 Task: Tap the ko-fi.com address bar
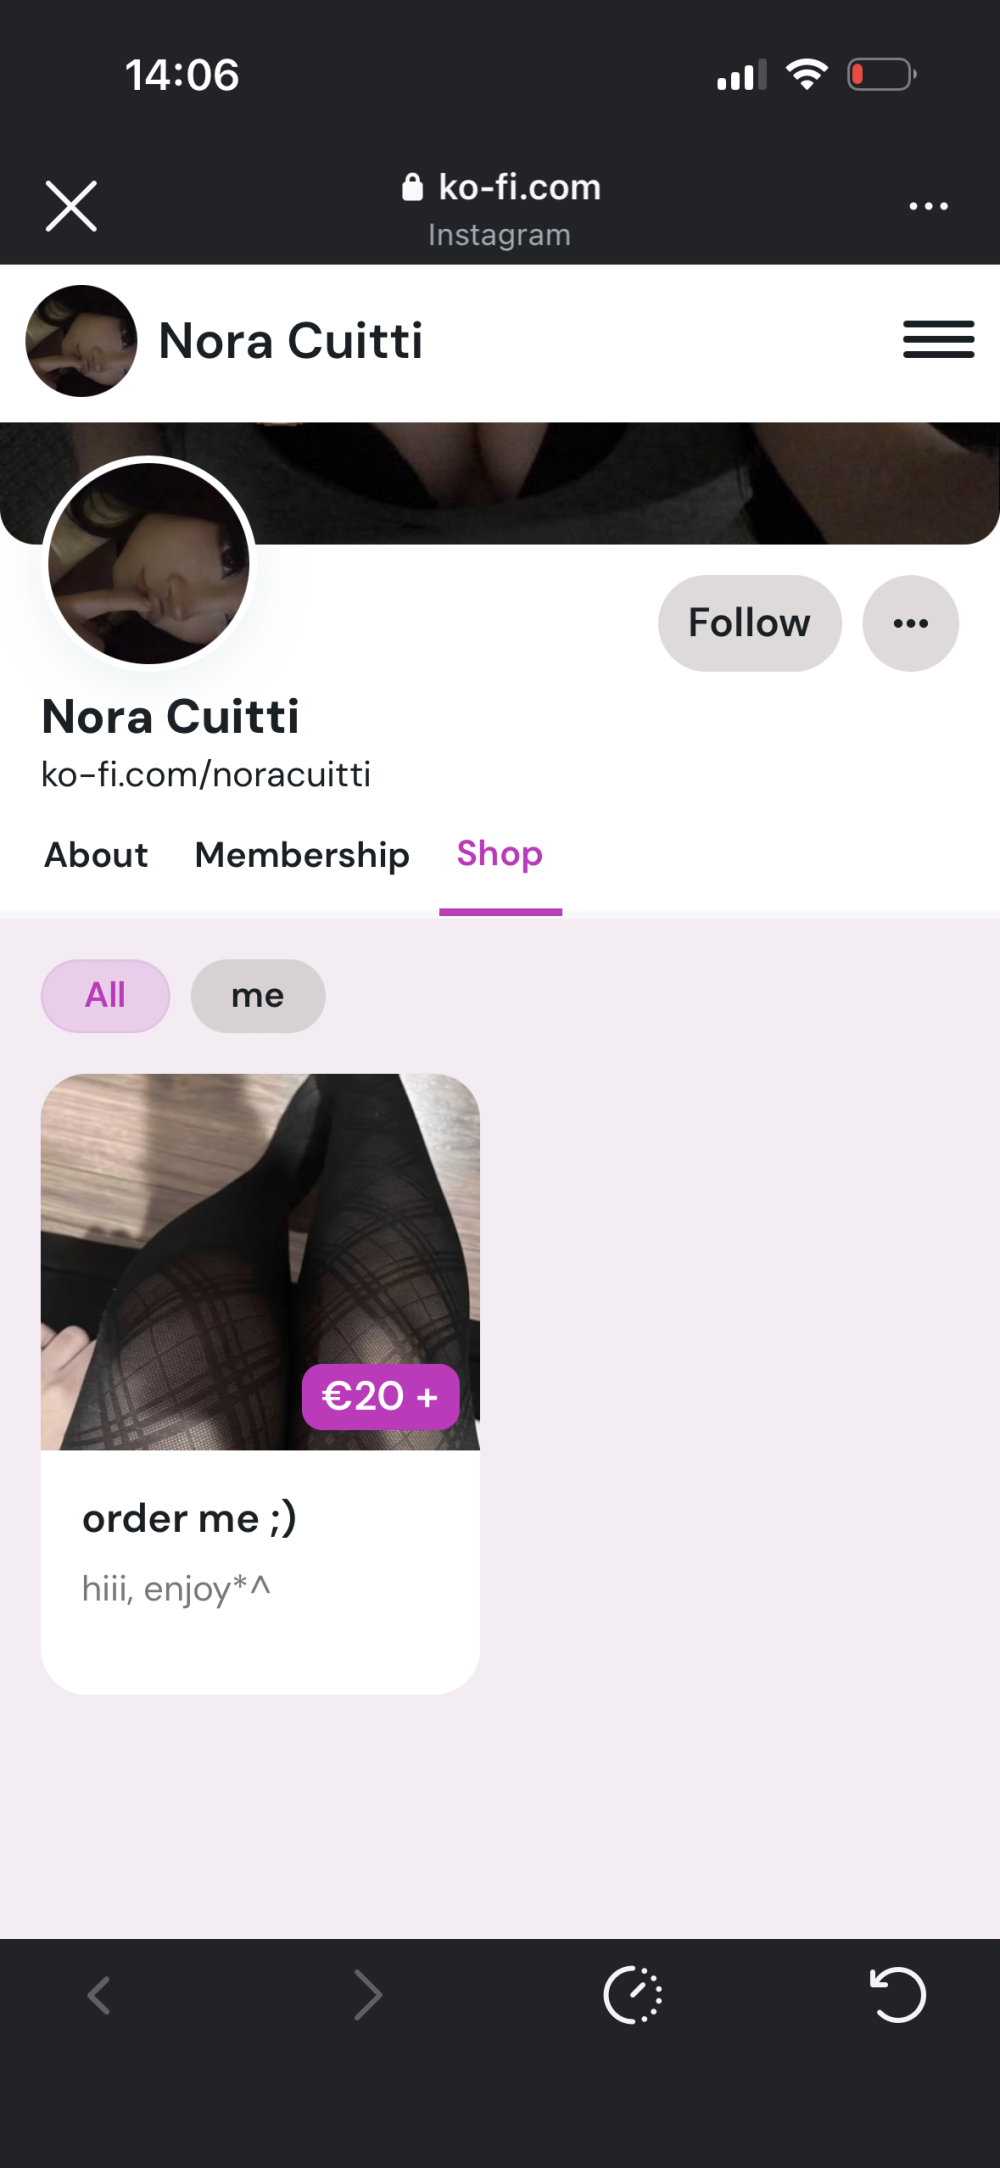coord(500,188)
